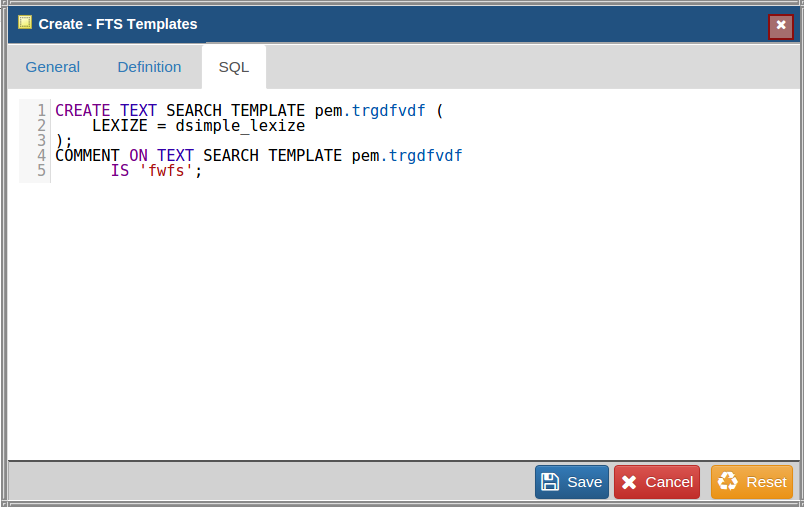Click the dsimple_lexize text in the SQL

tap(240, 126)
